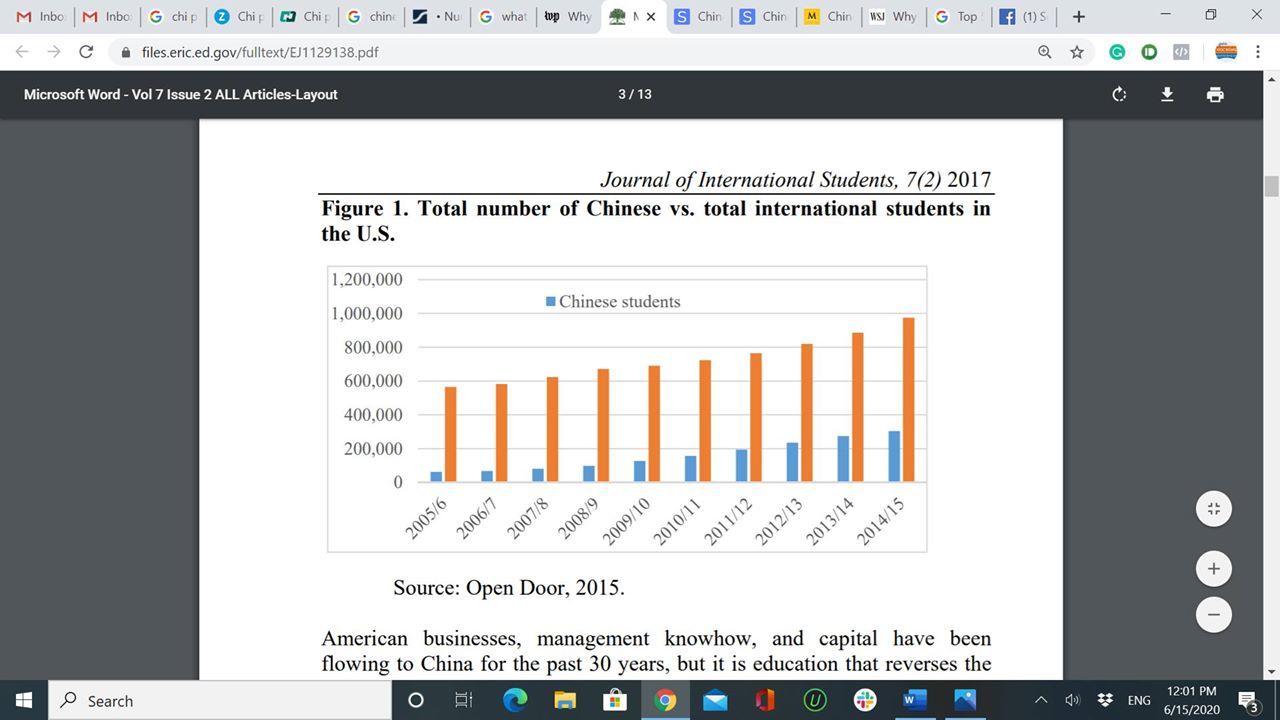This screenshot has width=1280, height=720.
Task: Open the Windows Start menu
Action: click(23, 700)
